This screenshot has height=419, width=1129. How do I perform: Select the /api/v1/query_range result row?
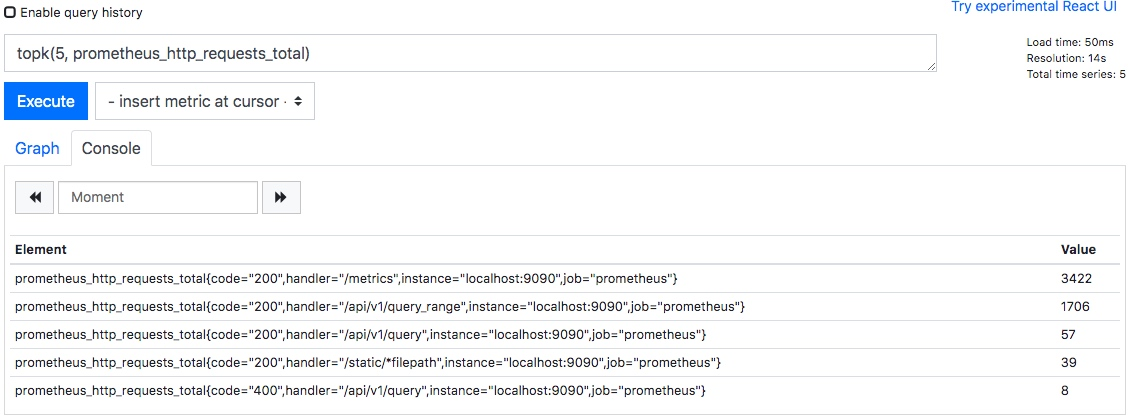click(x=380, y=305)
